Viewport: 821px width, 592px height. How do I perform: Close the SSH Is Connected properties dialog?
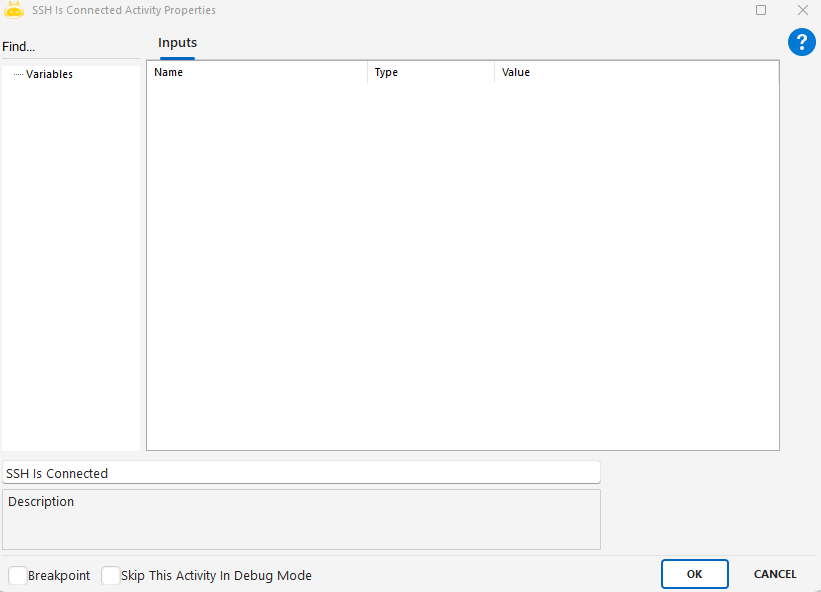[x=802, y=10]
